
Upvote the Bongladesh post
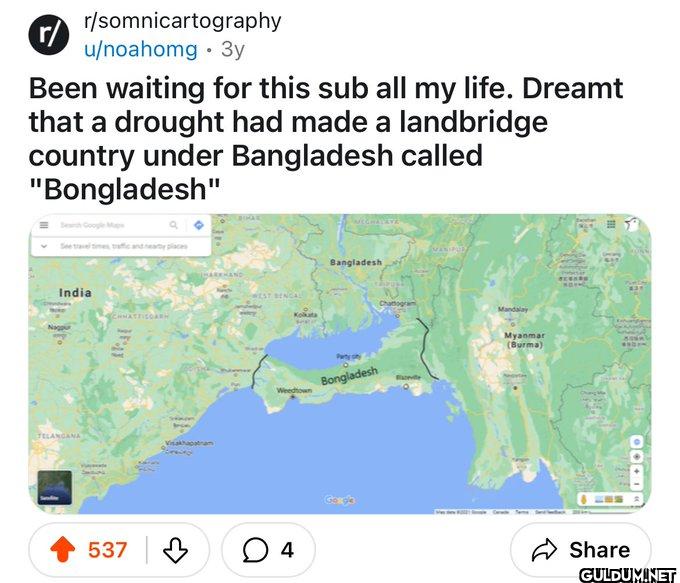click(63, 550)
